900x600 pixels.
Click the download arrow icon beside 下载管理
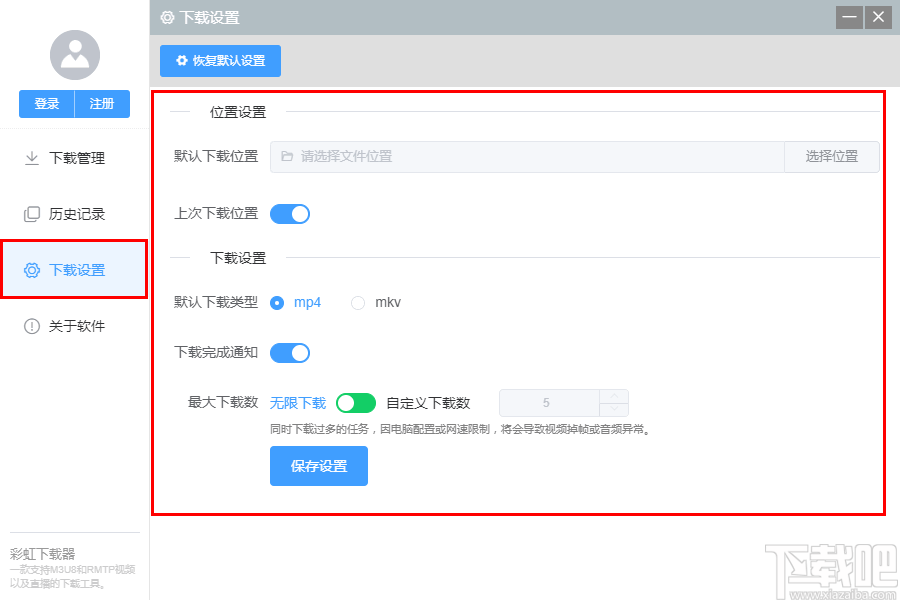(x=31, y=157)
